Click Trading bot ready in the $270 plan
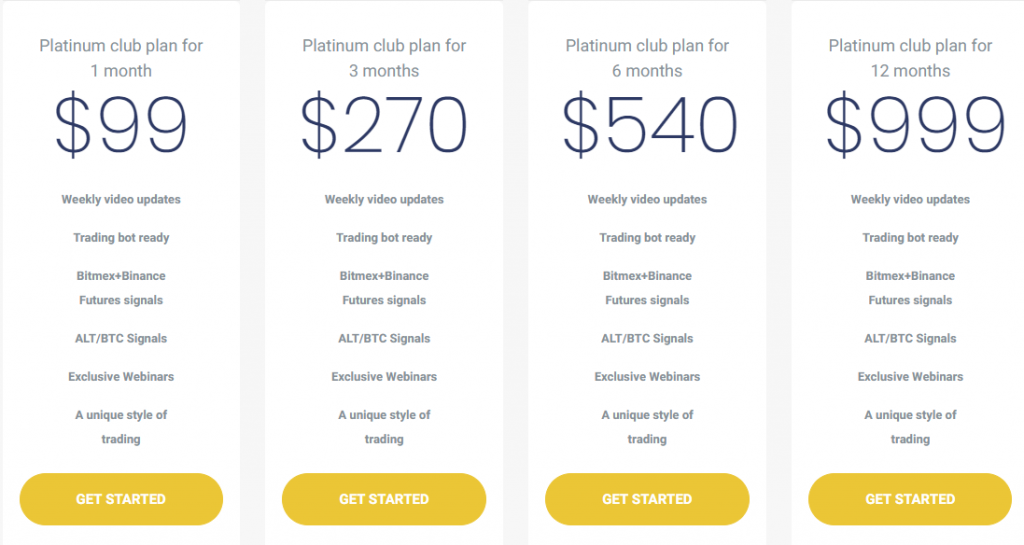This screenshot has width=1024, height=545. 384,238
